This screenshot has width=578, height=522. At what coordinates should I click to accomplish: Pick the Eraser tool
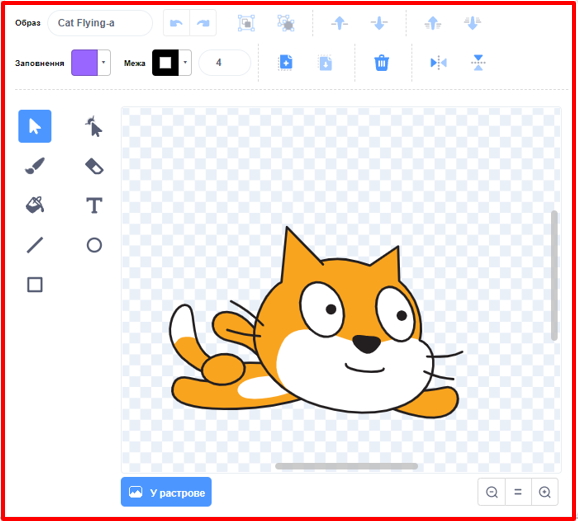[94, 166]
